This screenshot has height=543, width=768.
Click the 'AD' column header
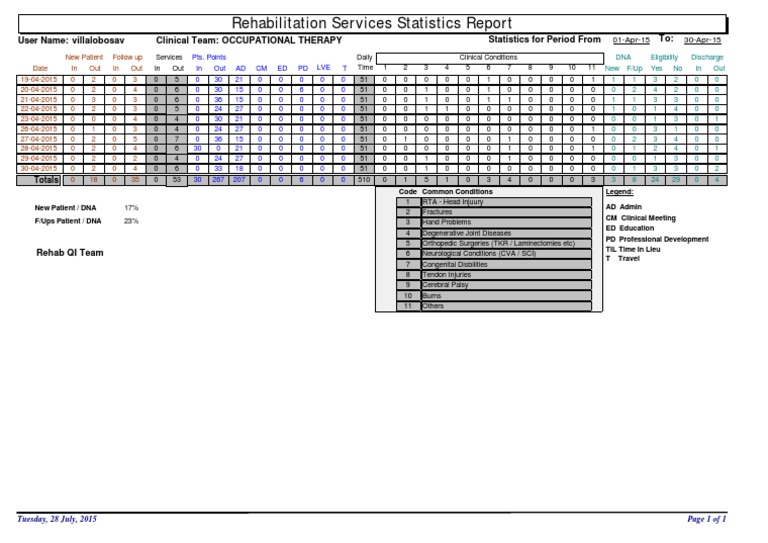[x=240, y=69]
